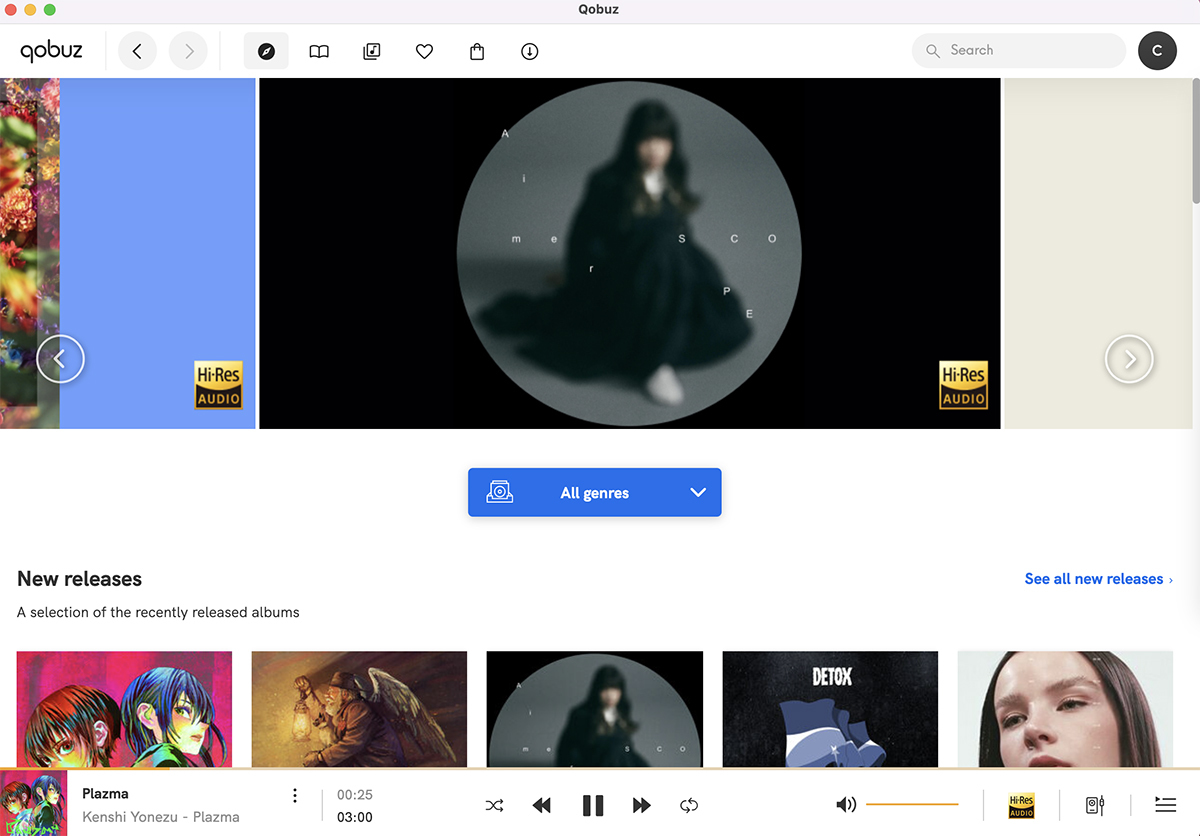Image resolution: width=1200 pixels, height=836 pixels.
Task: Go back with the left arrow button
Action: point(137,51)
